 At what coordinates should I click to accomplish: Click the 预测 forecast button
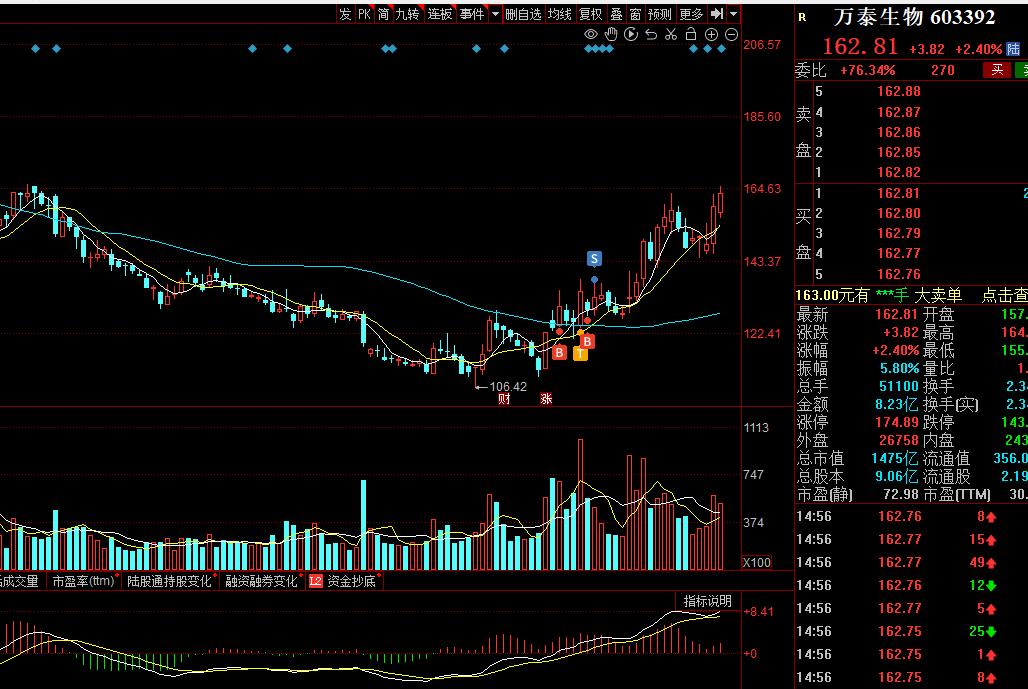tap(660, 14)
